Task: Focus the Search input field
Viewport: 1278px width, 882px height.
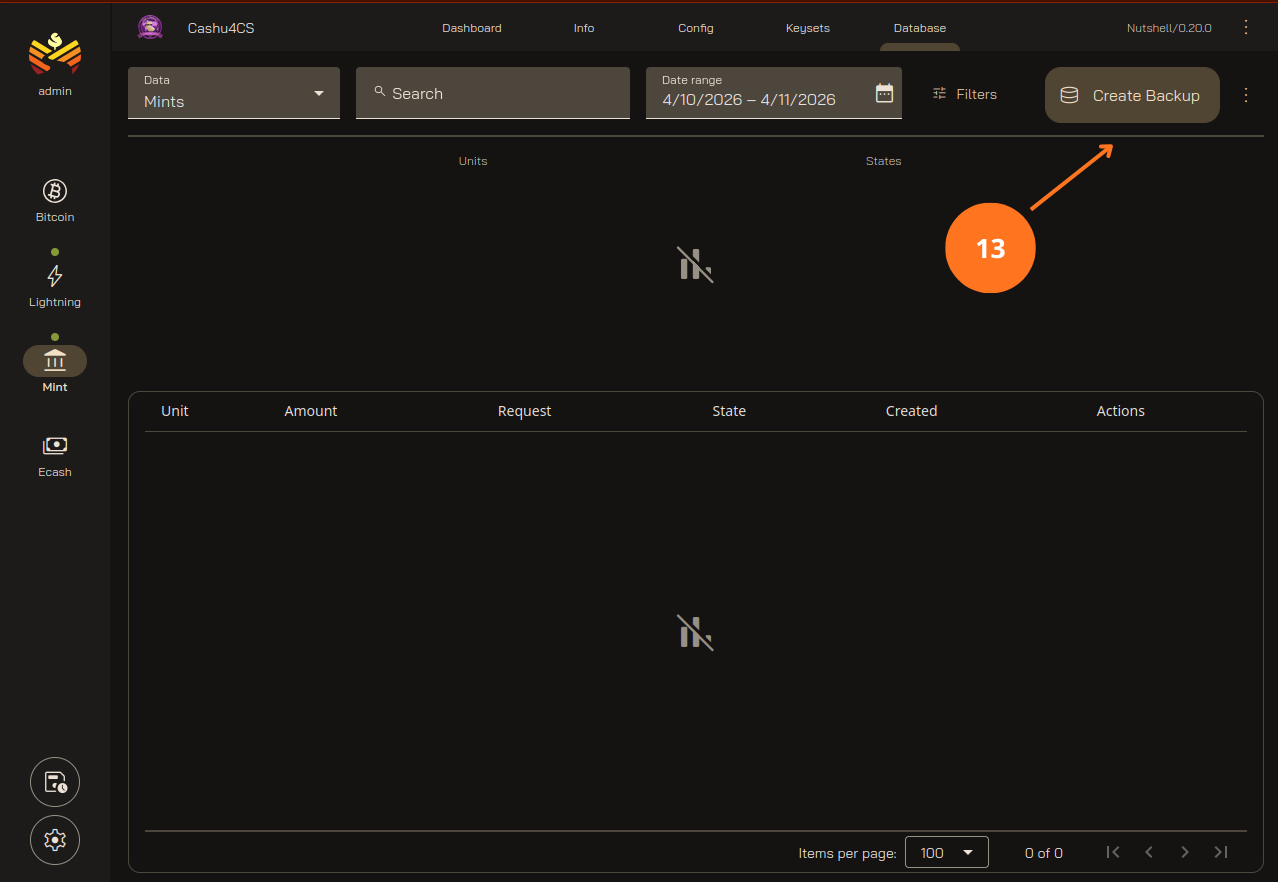Action: click(x=493, y=93)
